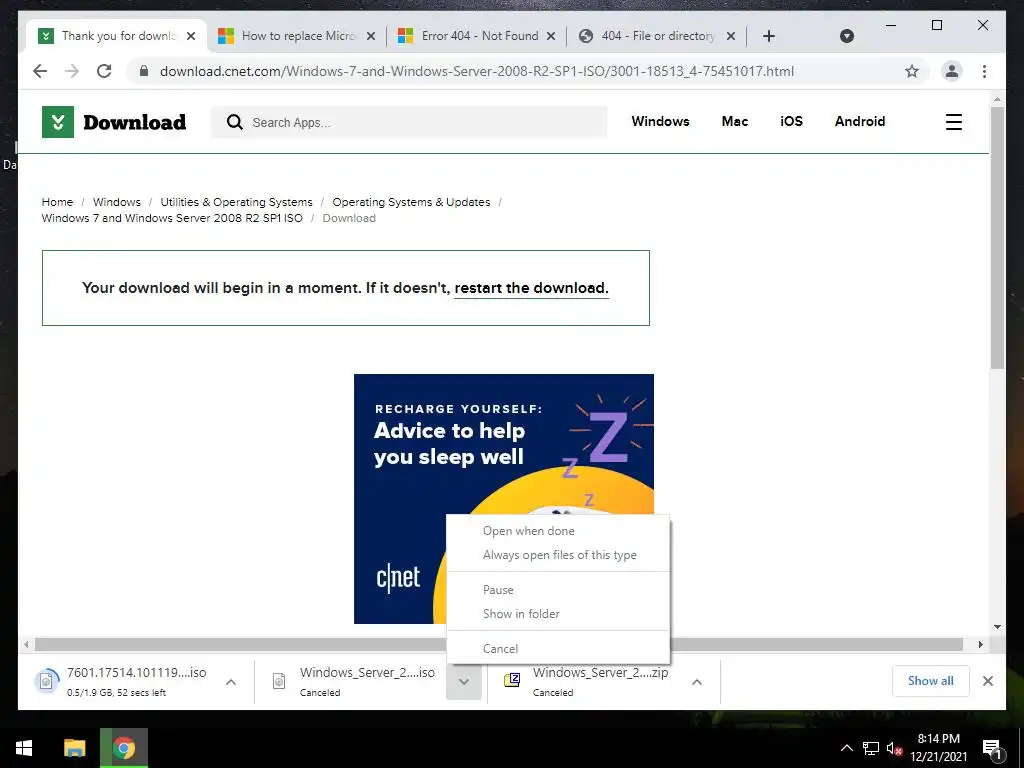Click the vertical scrollbar thumb
1024x768 pixels.
[997, 238]
